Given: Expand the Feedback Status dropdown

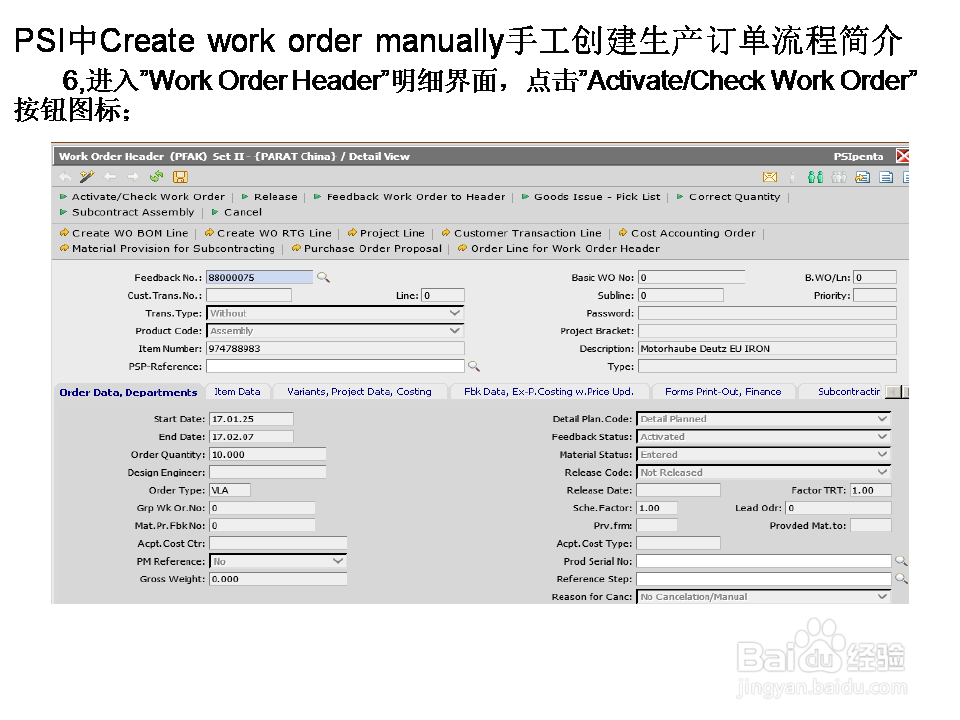Looking at the screenshot, I should click(882, 437).
